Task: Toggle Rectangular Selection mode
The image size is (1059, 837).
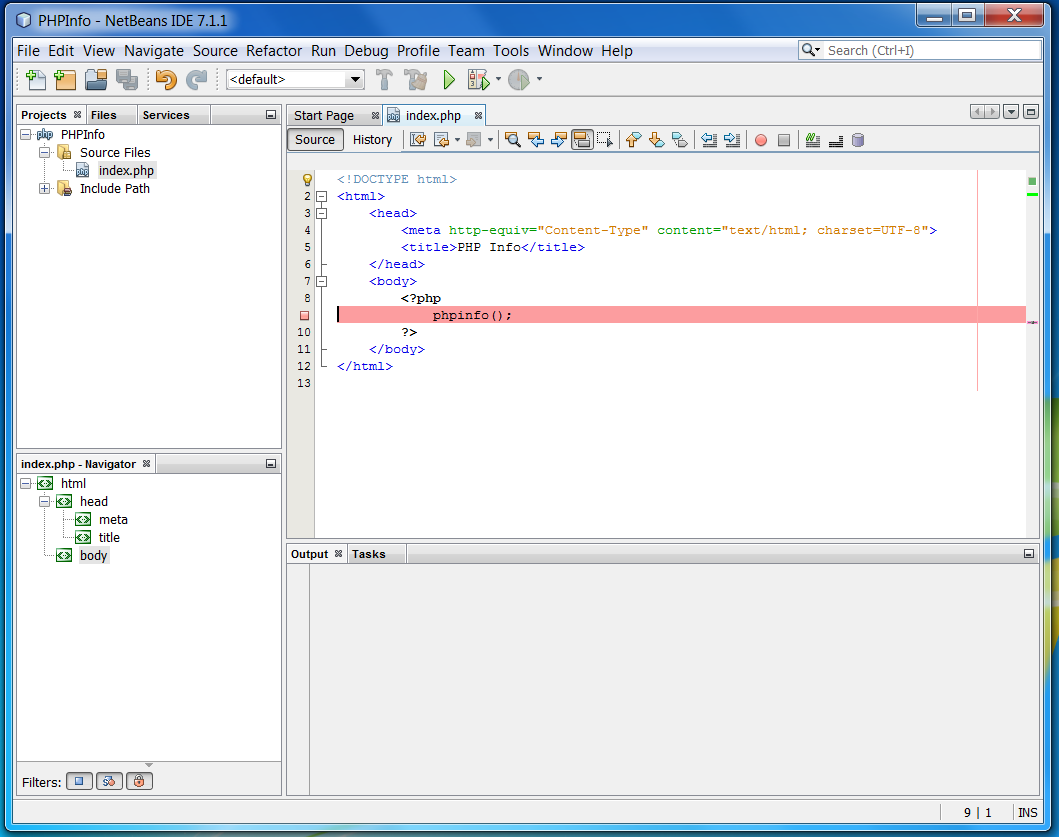Action: coord(604,140)
